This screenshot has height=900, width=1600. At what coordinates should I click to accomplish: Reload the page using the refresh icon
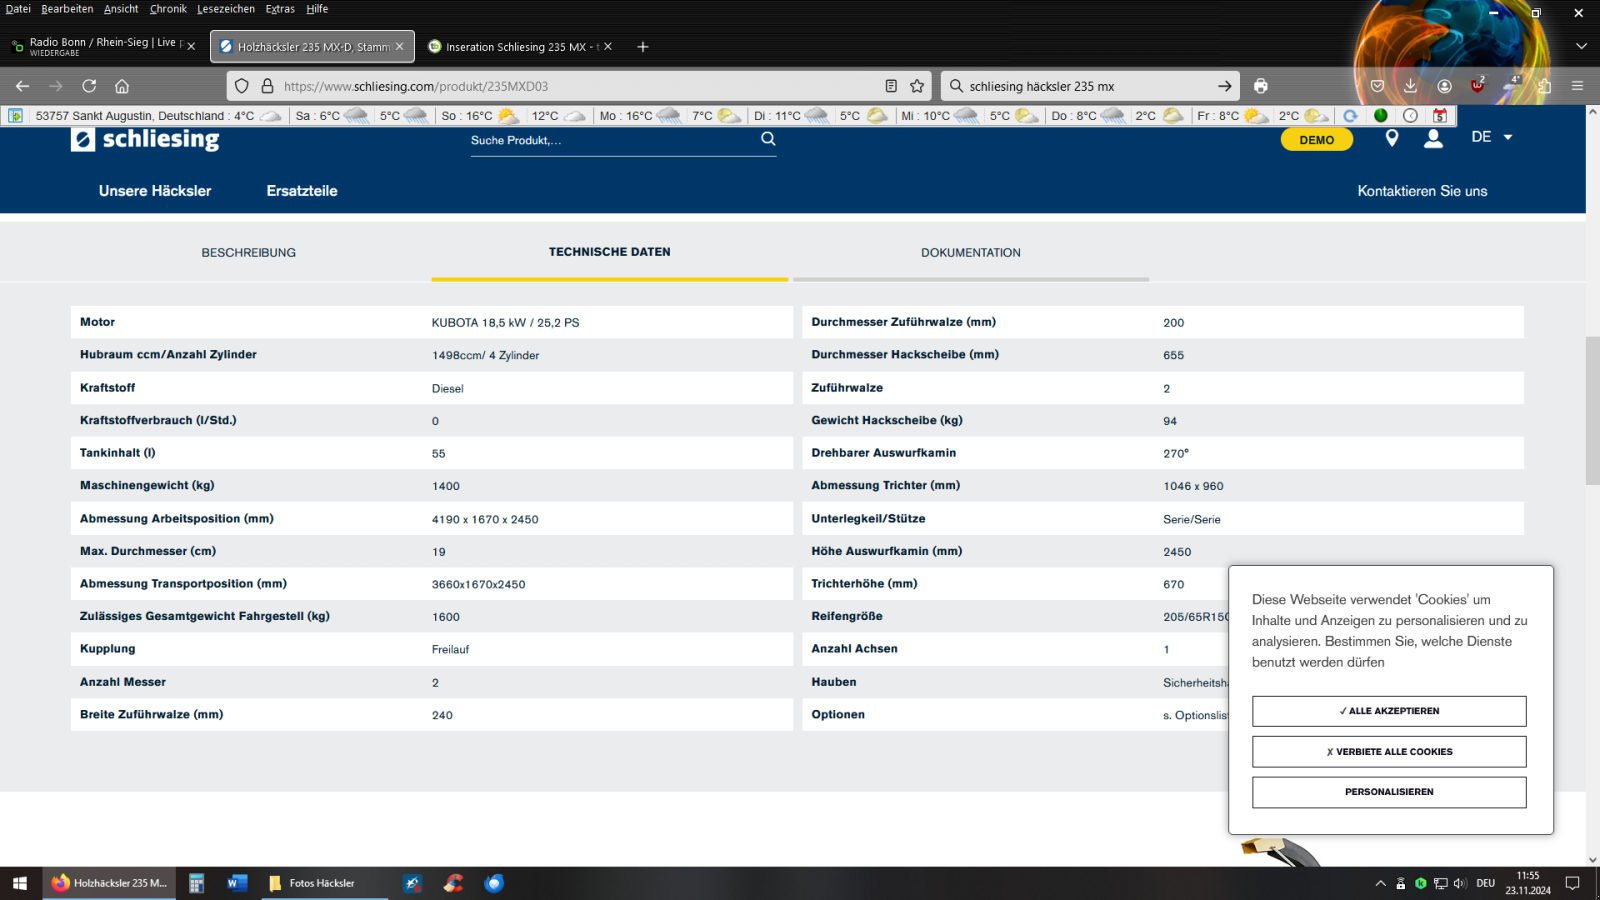(89, 86)
